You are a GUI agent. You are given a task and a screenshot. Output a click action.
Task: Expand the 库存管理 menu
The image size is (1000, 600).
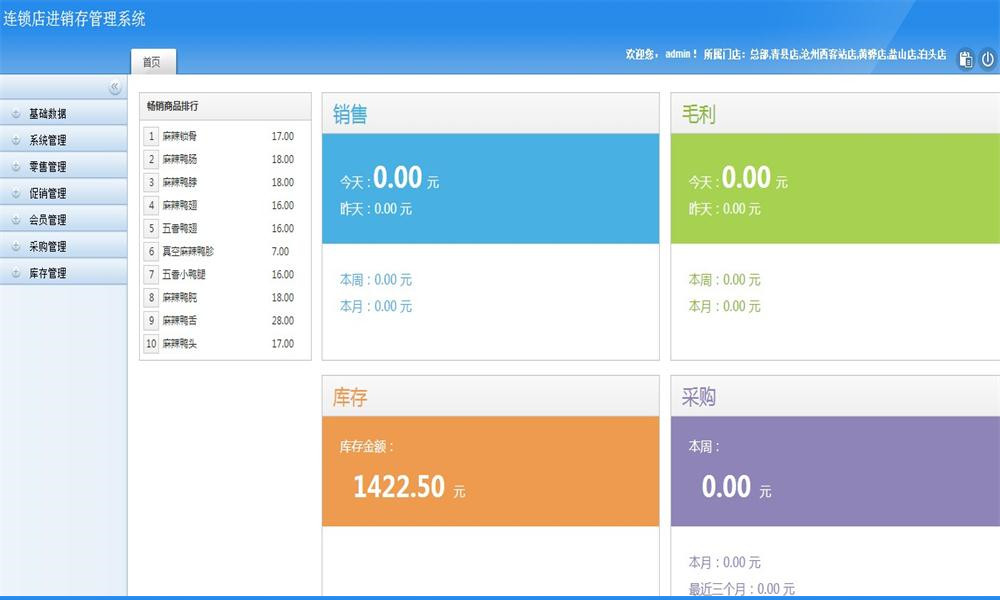pyautogui.click(x=63, y=273)
